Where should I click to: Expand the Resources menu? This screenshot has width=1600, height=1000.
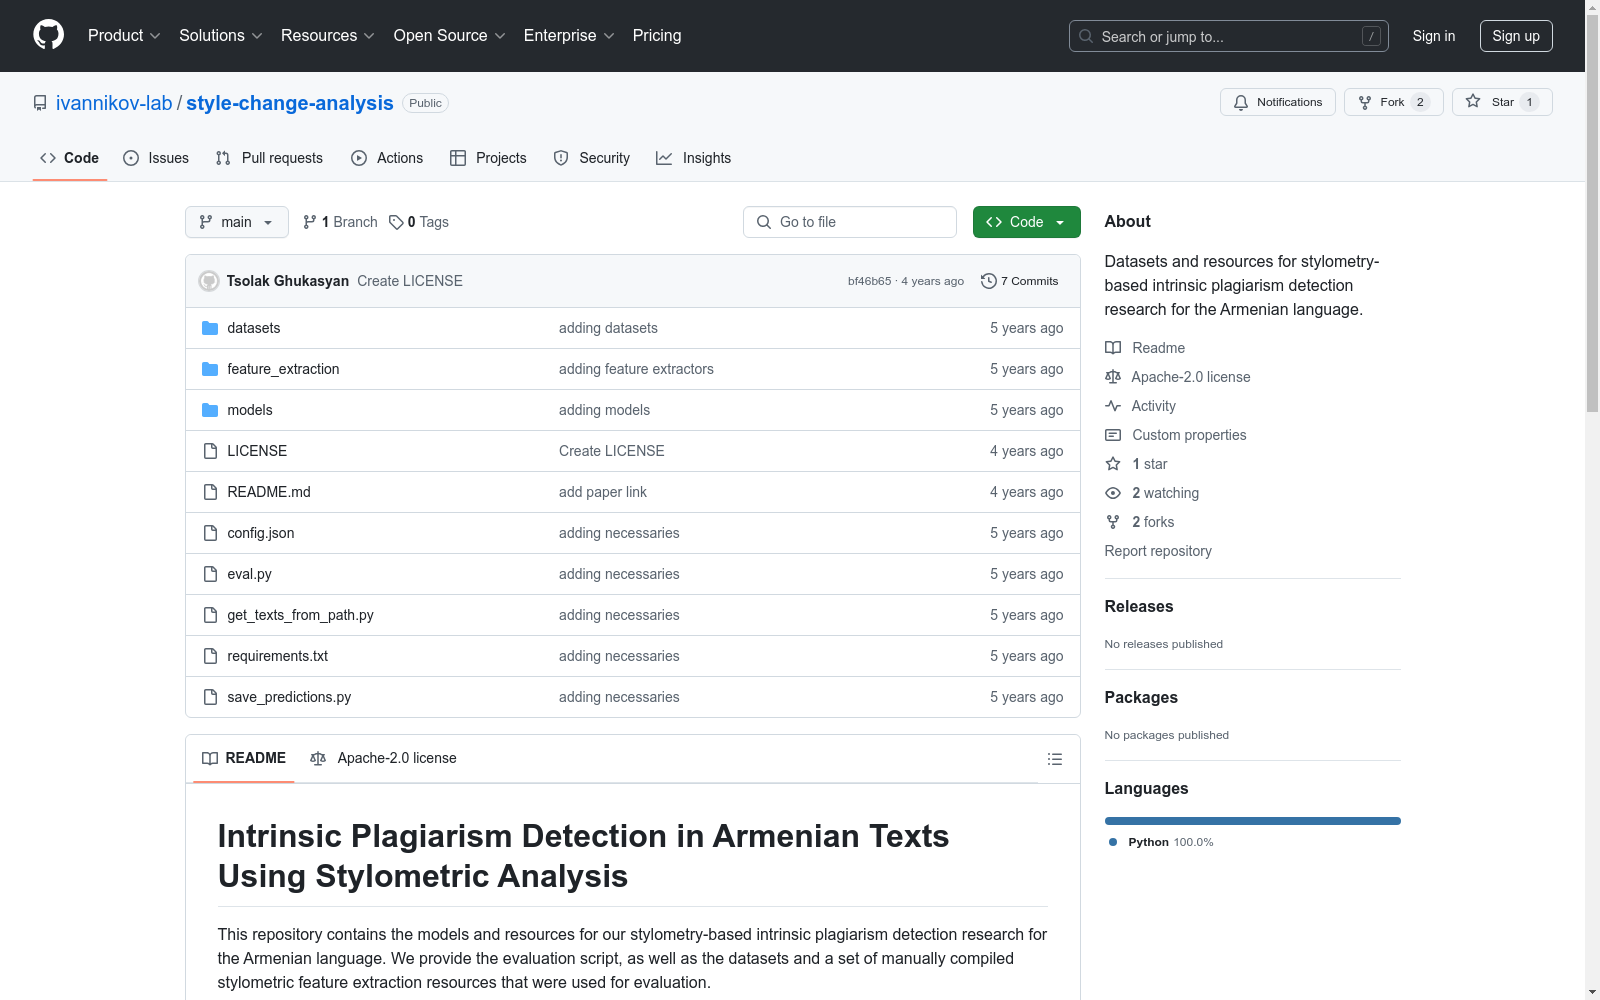tap(328, 35)
